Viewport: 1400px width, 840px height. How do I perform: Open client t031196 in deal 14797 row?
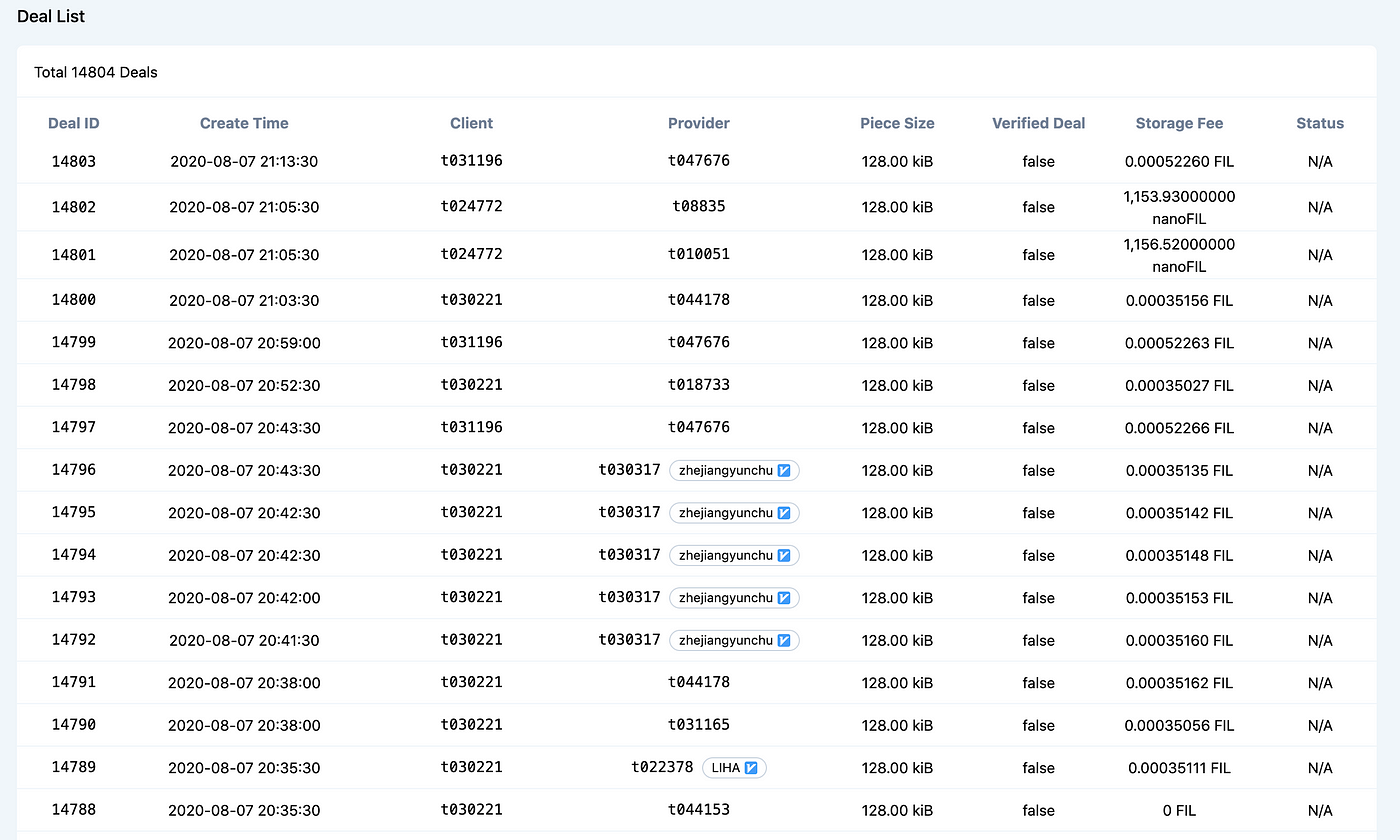[x=472, y=427]
